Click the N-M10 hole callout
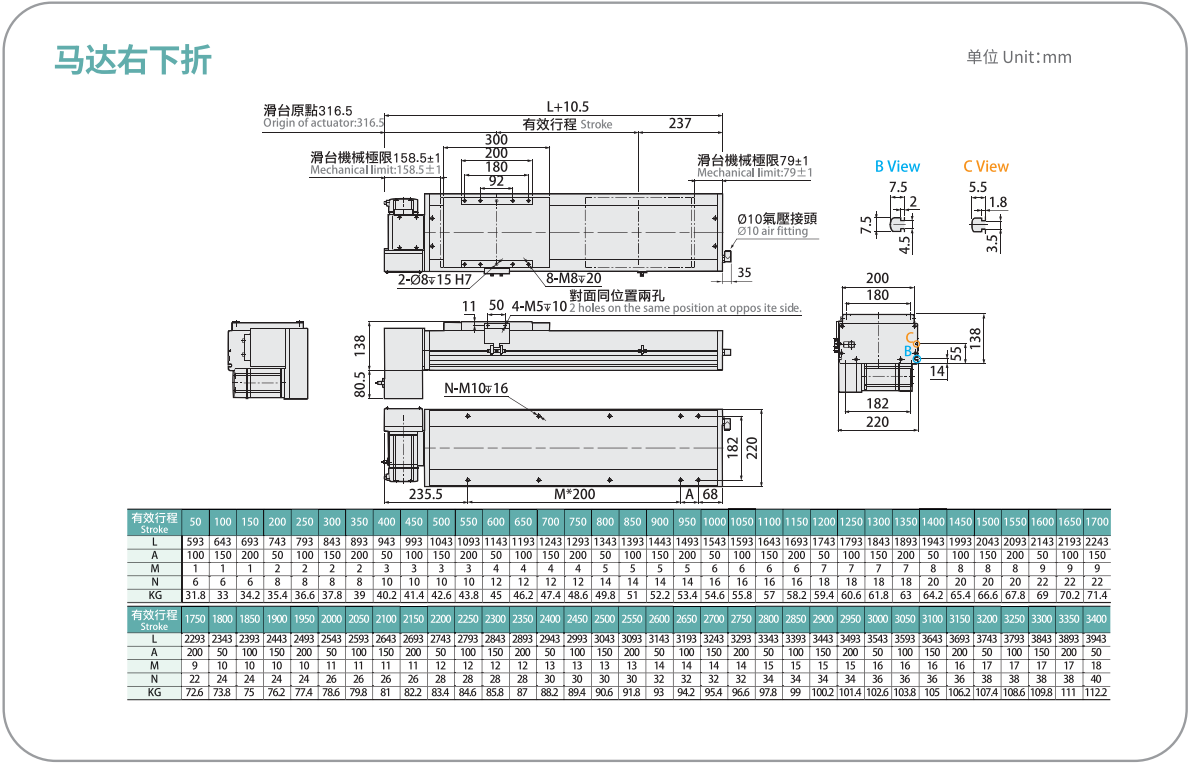This screenshot has height=765, width=1190. click(476, 388)
